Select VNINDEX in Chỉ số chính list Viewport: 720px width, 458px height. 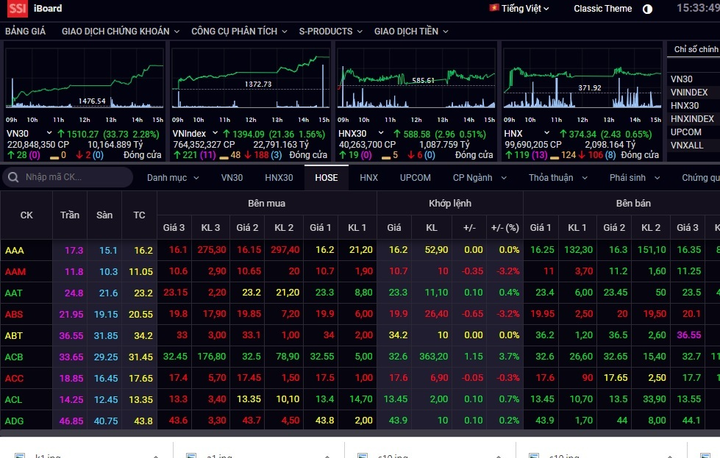pos(689,92)
